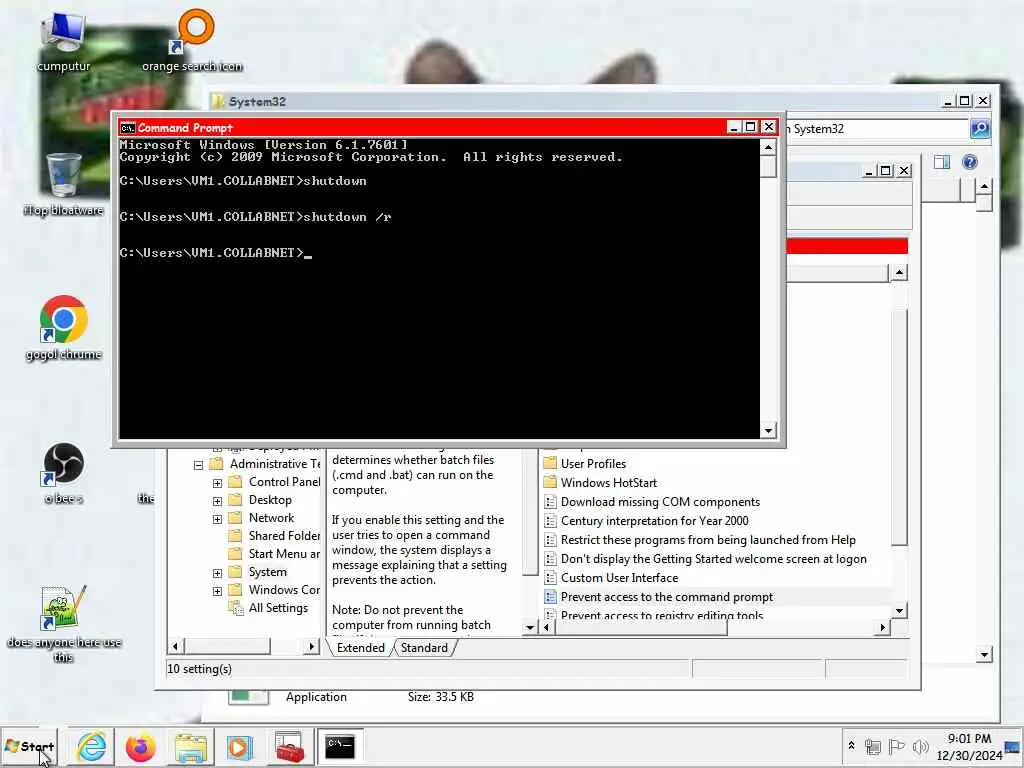Screen dimensions: 1024x768
Task: Click the volume speaker tray icon
Action: click(921, 746)
